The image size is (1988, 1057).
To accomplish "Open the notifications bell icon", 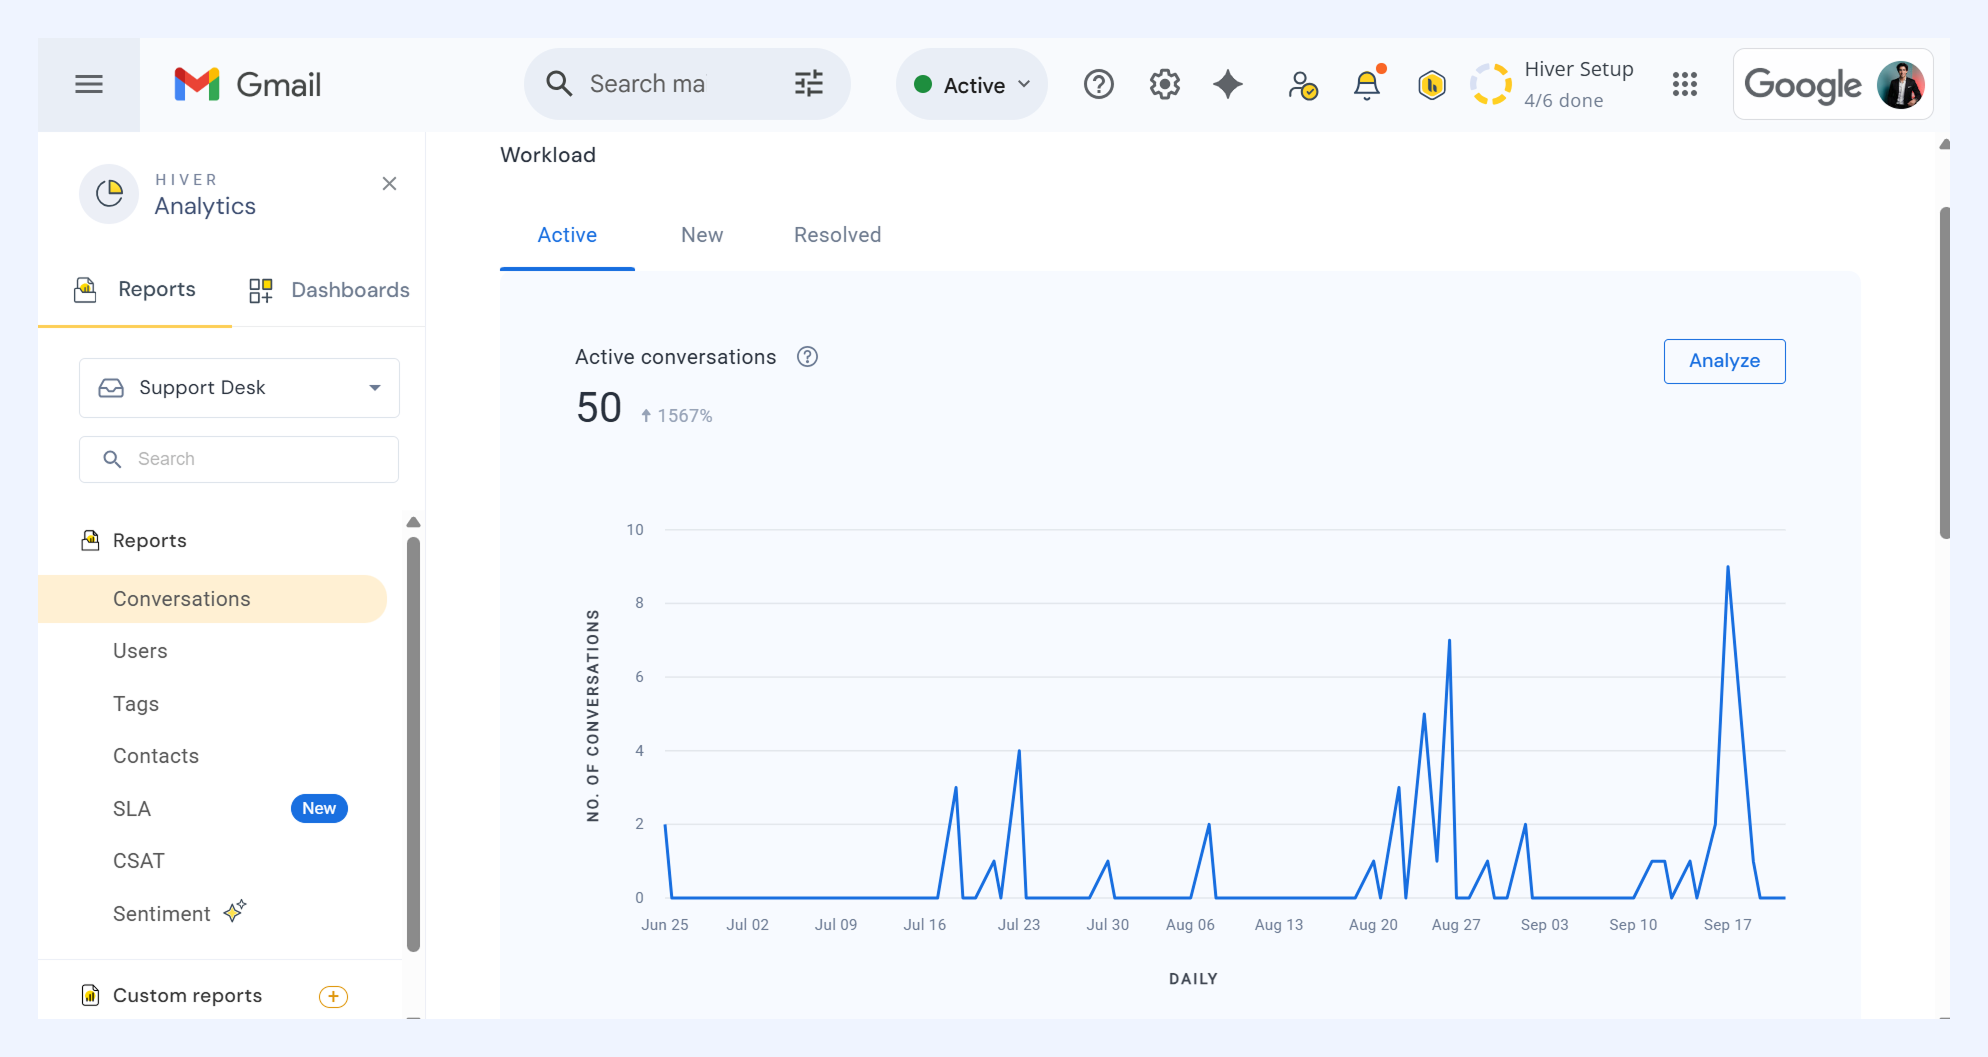I will pos(1367,85).
